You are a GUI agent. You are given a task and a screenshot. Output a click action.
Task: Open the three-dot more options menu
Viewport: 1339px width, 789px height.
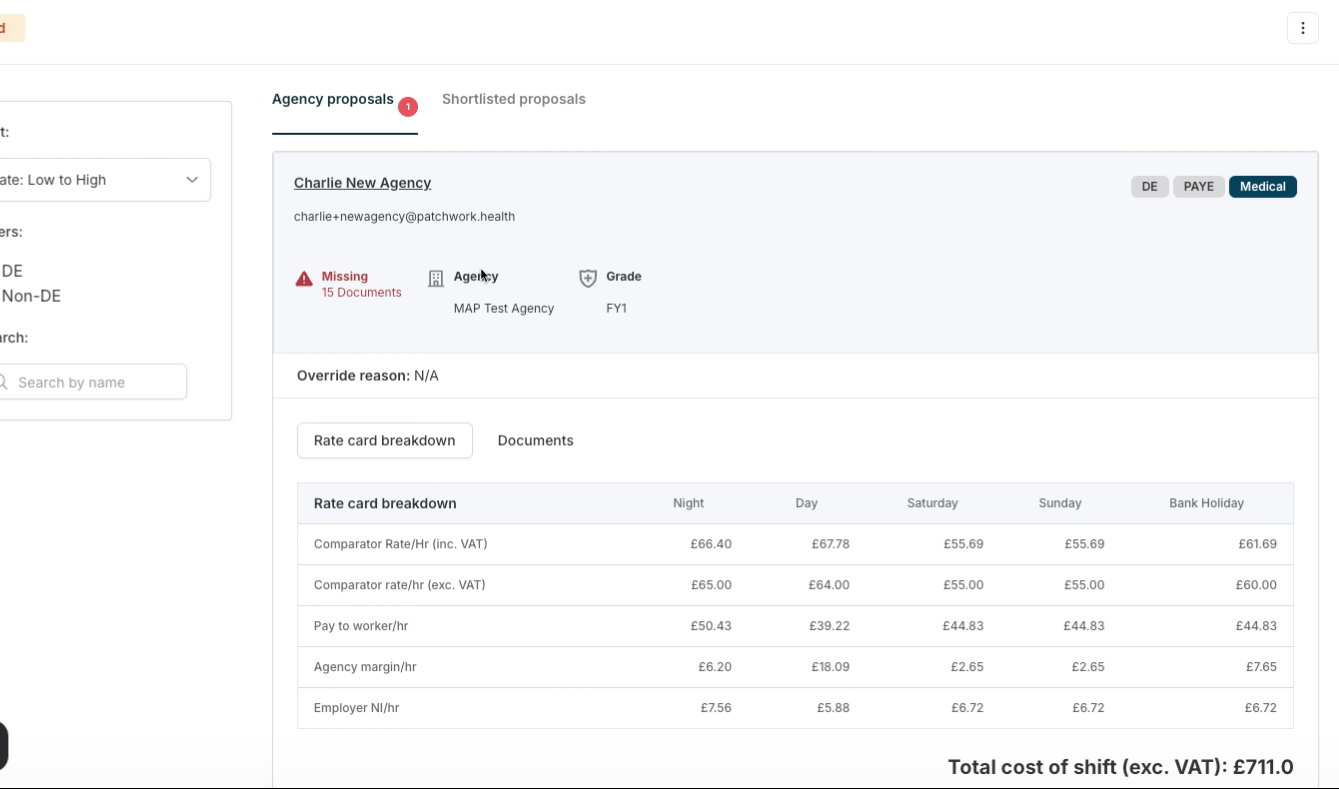coord(1302,28)
